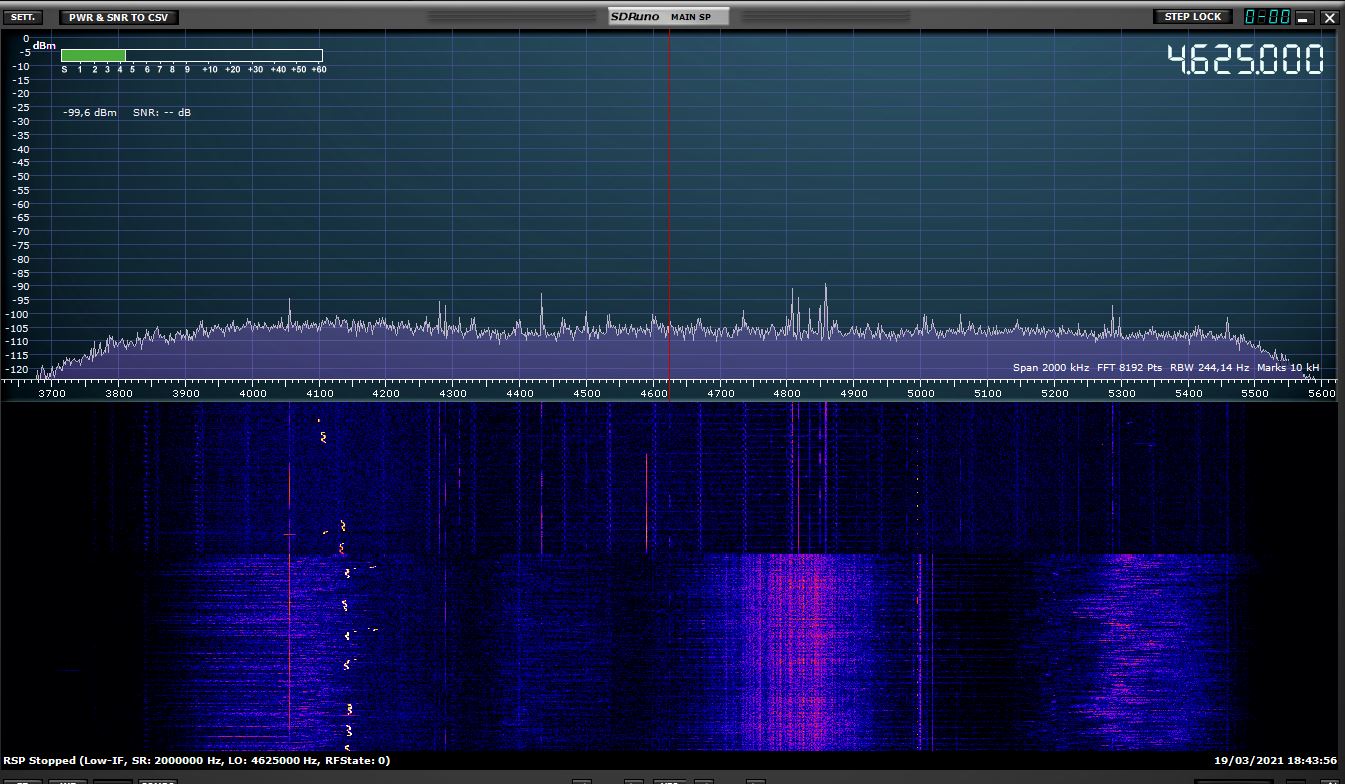Click the SNR readout label
The image size is (1345, 784).
point(162,113)
